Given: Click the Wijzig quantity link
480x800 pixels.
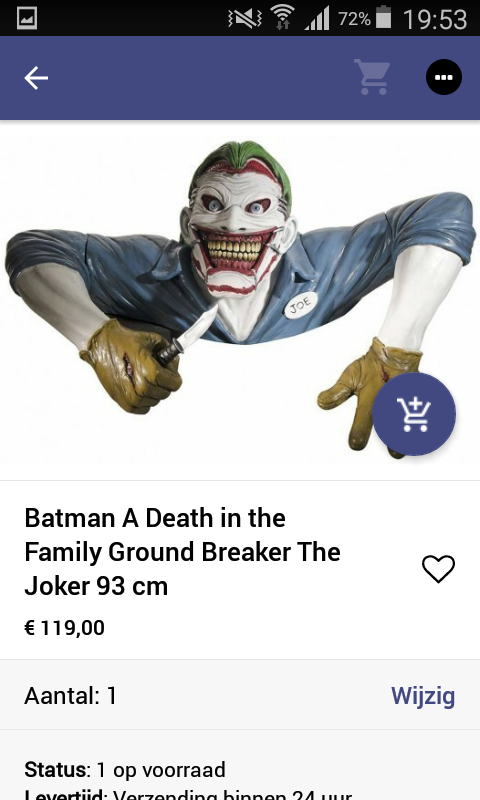Looking at the screenshot, I should (423, 695).
